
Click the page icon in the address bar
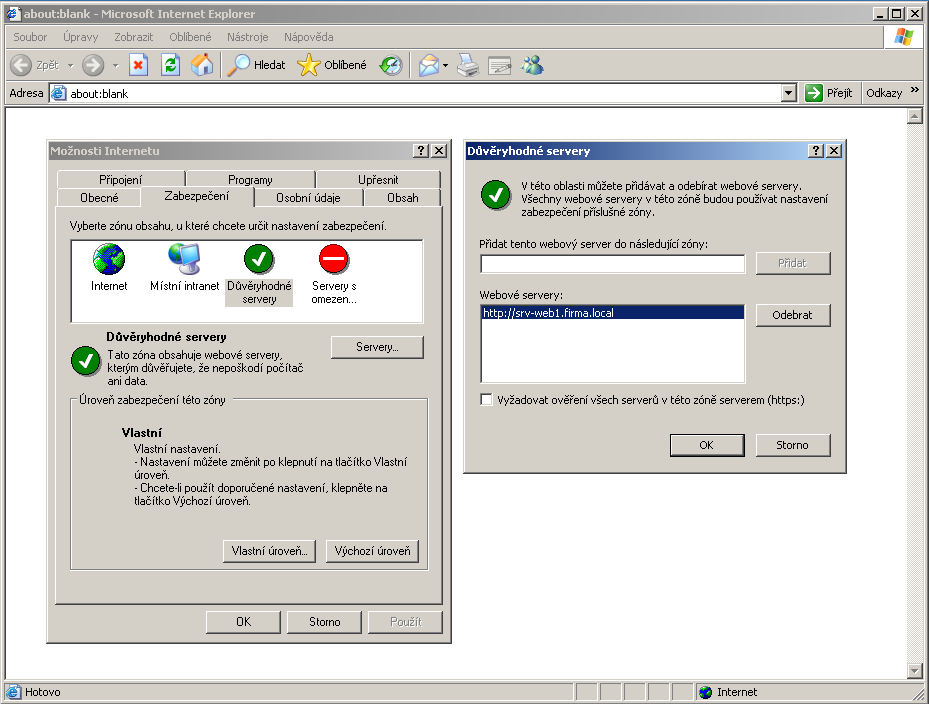[58, 93]
